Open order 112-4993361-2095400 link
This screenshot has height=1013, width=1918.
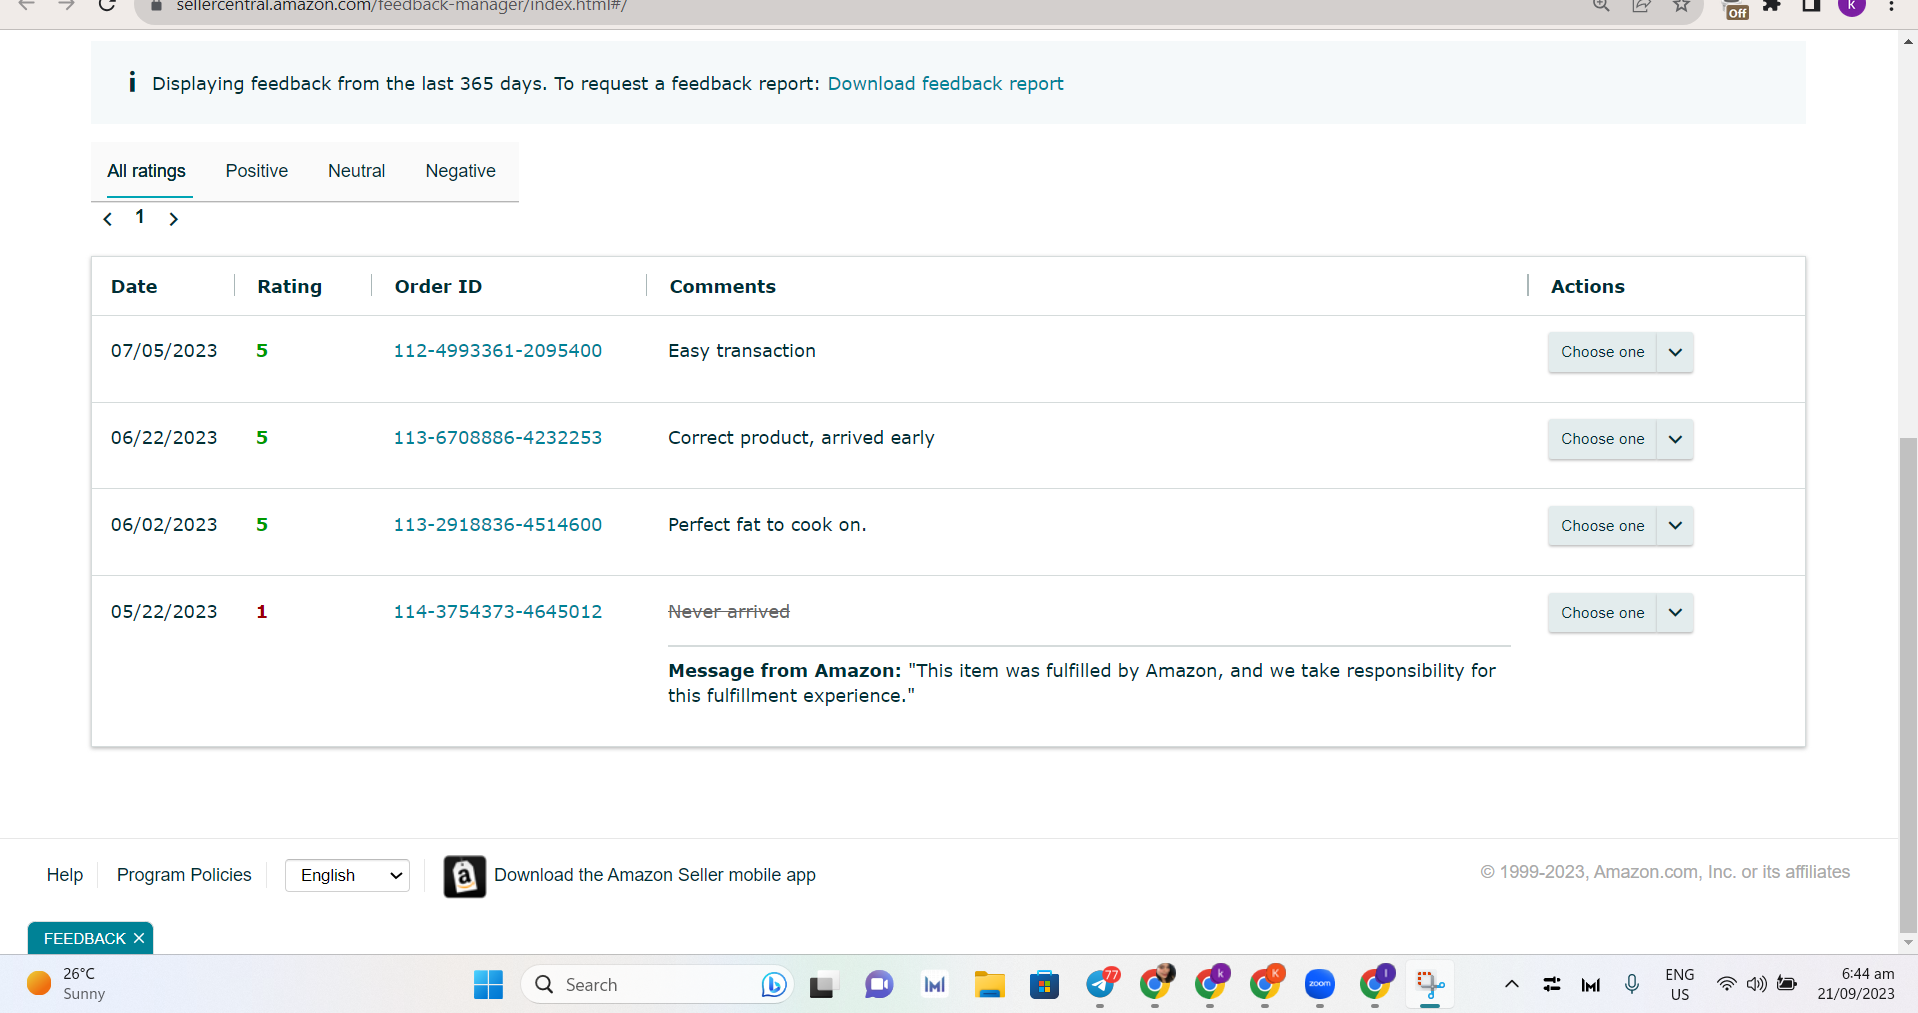(498, 351)
